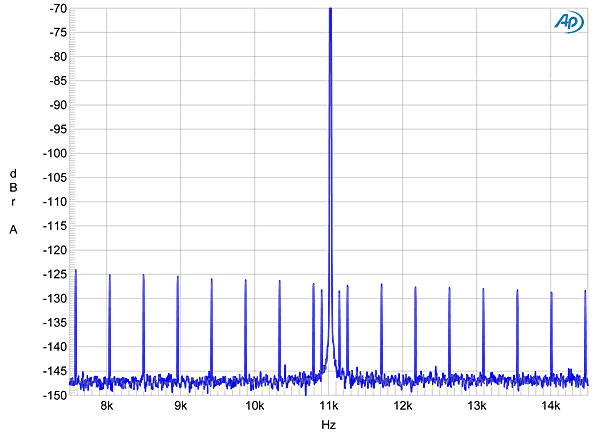
Task: Click the 14k x-axis tick label
Action: click(x=551, y=407)
